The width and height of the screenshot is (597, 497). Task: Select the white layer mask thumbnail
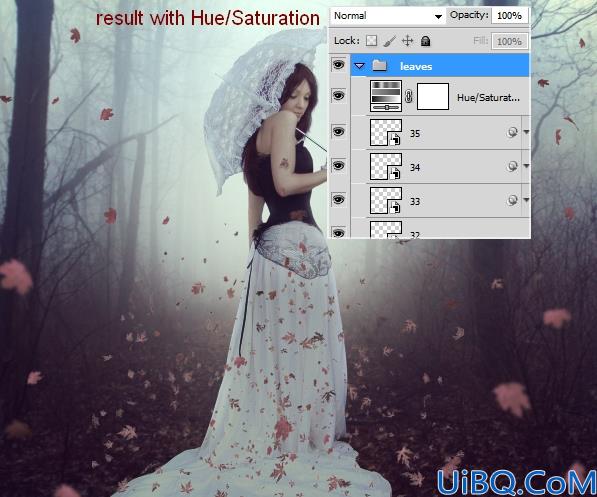pyautogui.click(x=433, y=97)
